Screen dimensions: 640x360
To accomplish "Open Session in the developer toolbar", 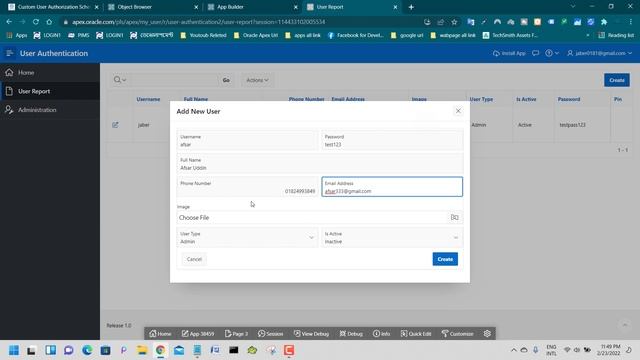I will pos(270,334).
